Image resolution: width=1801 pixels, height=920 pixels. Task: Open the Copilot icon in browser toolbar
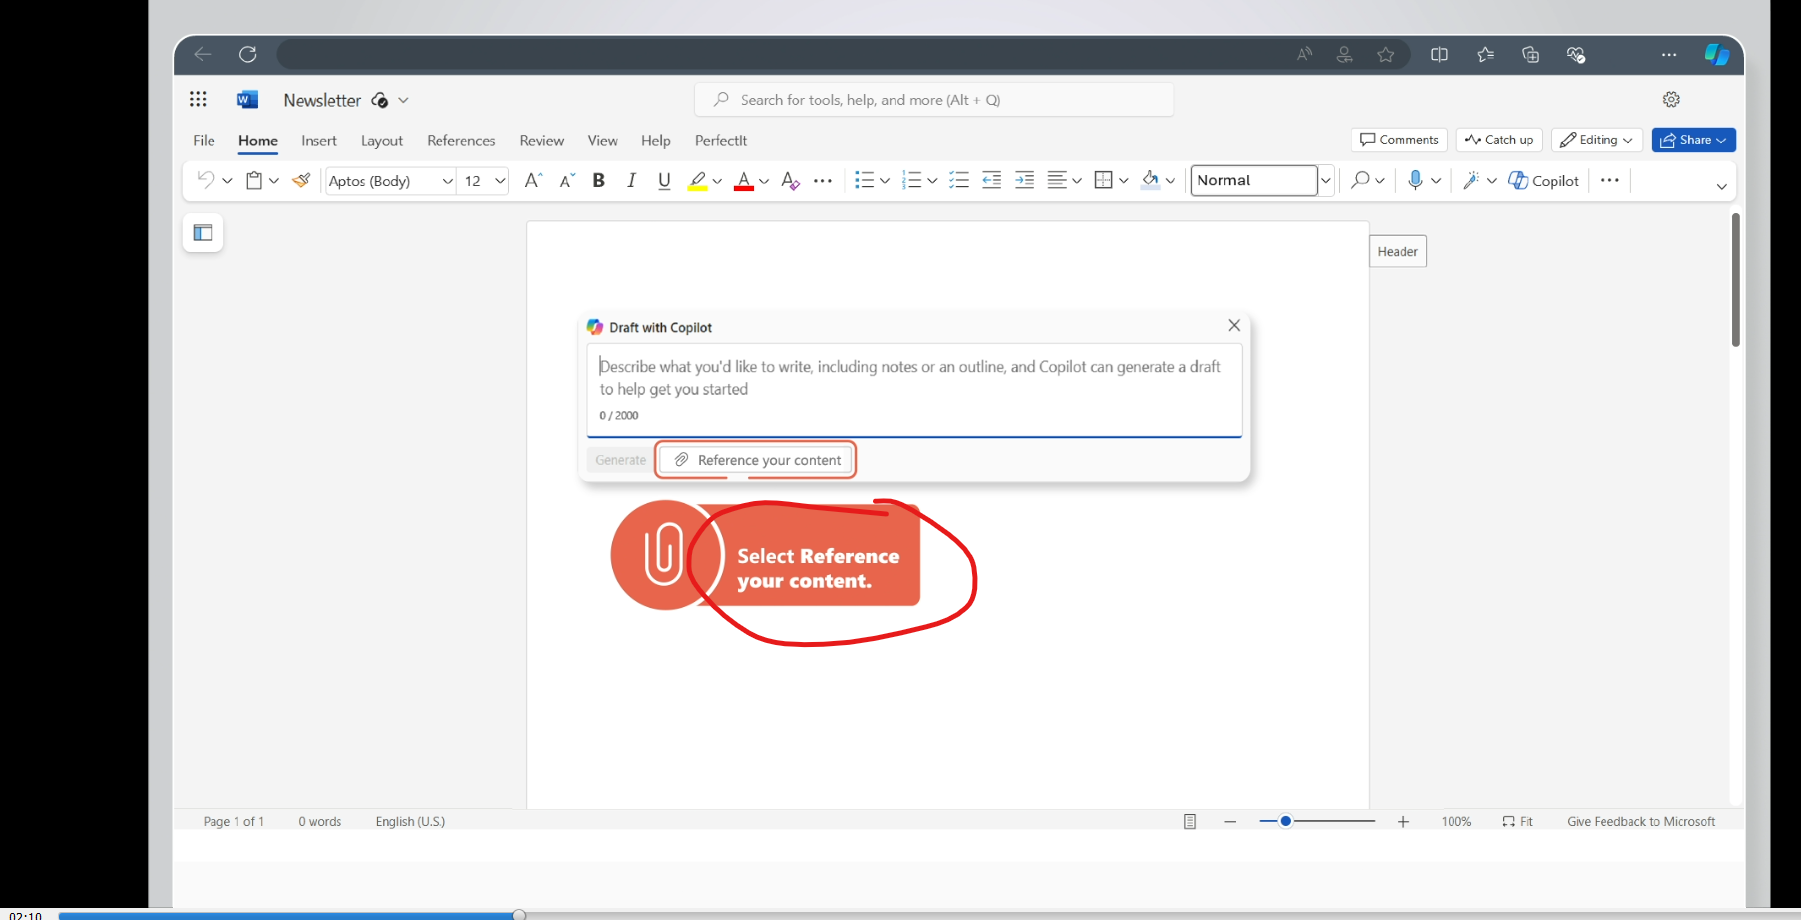[1716, 54]
